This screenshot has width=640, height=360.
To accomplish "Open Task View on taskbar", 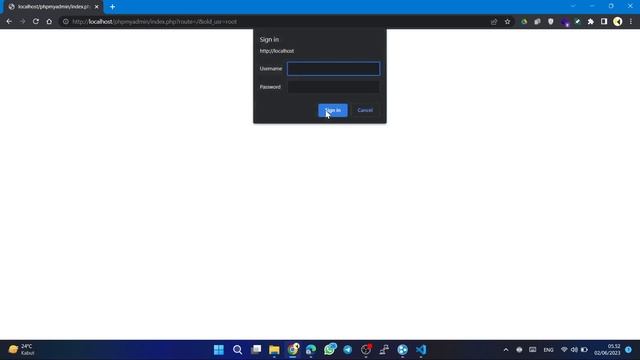I will 256,350.
